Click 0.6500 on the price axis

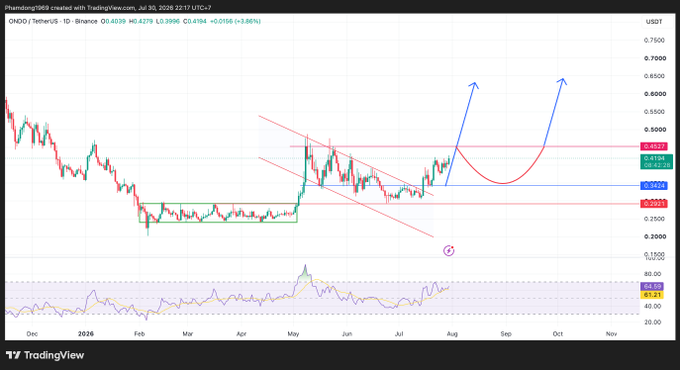[654, 76]
